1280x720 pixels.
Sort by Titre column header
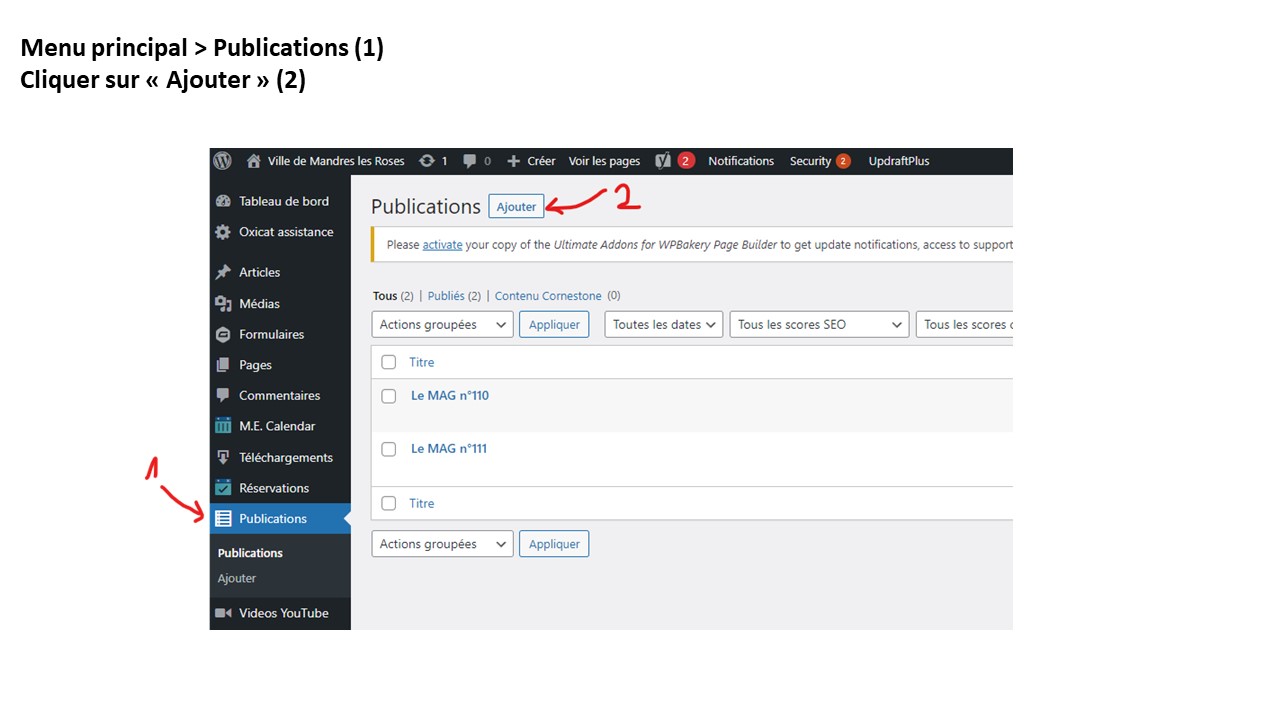[x=422, y=362]
